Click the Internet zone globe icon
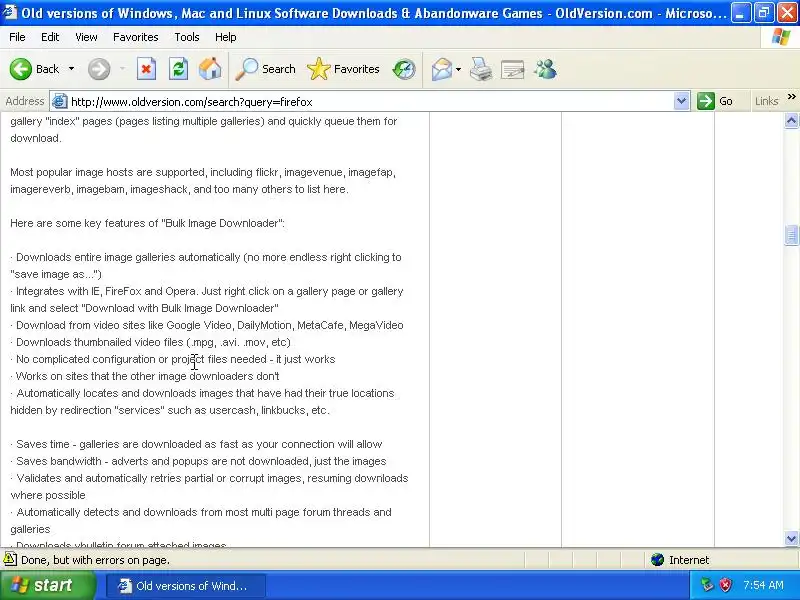 pos(658,560)
